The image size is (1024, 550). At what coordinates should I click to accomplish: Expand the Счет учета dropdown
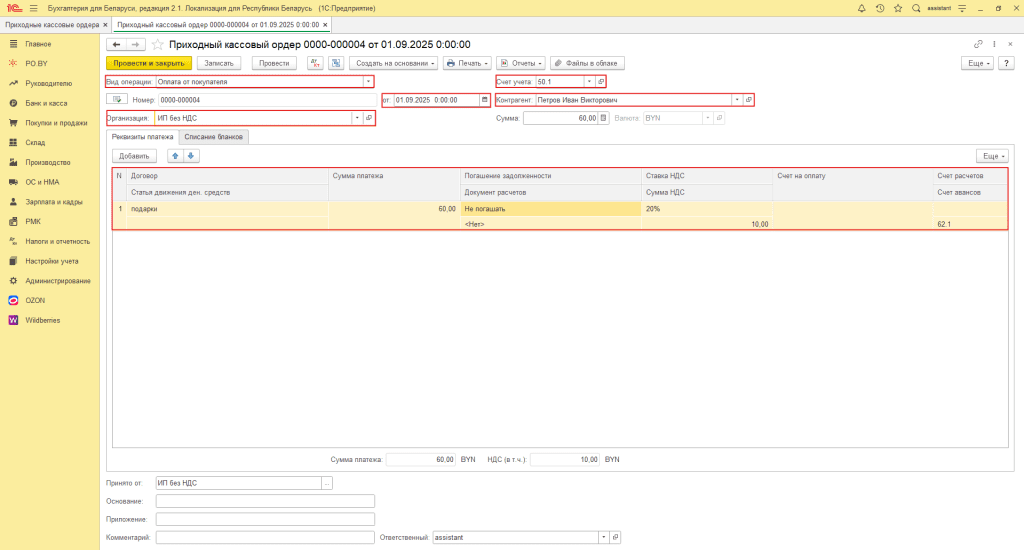(589, 81)
